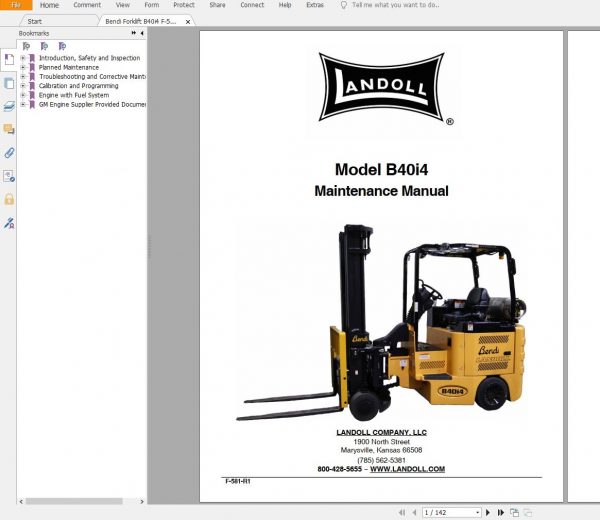Jump to Planned Maintenance bookmark
600x520 pixels.
(x=69, y=67)
